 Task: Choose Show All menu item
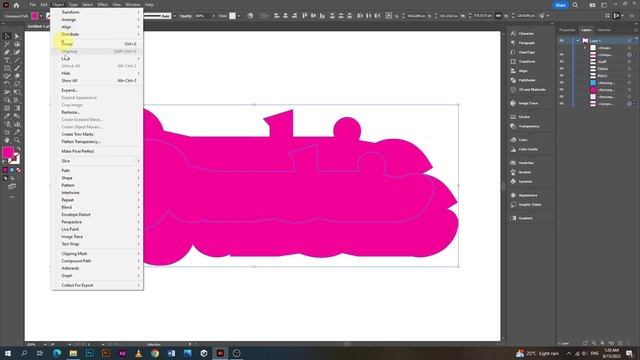coord(97,81)
